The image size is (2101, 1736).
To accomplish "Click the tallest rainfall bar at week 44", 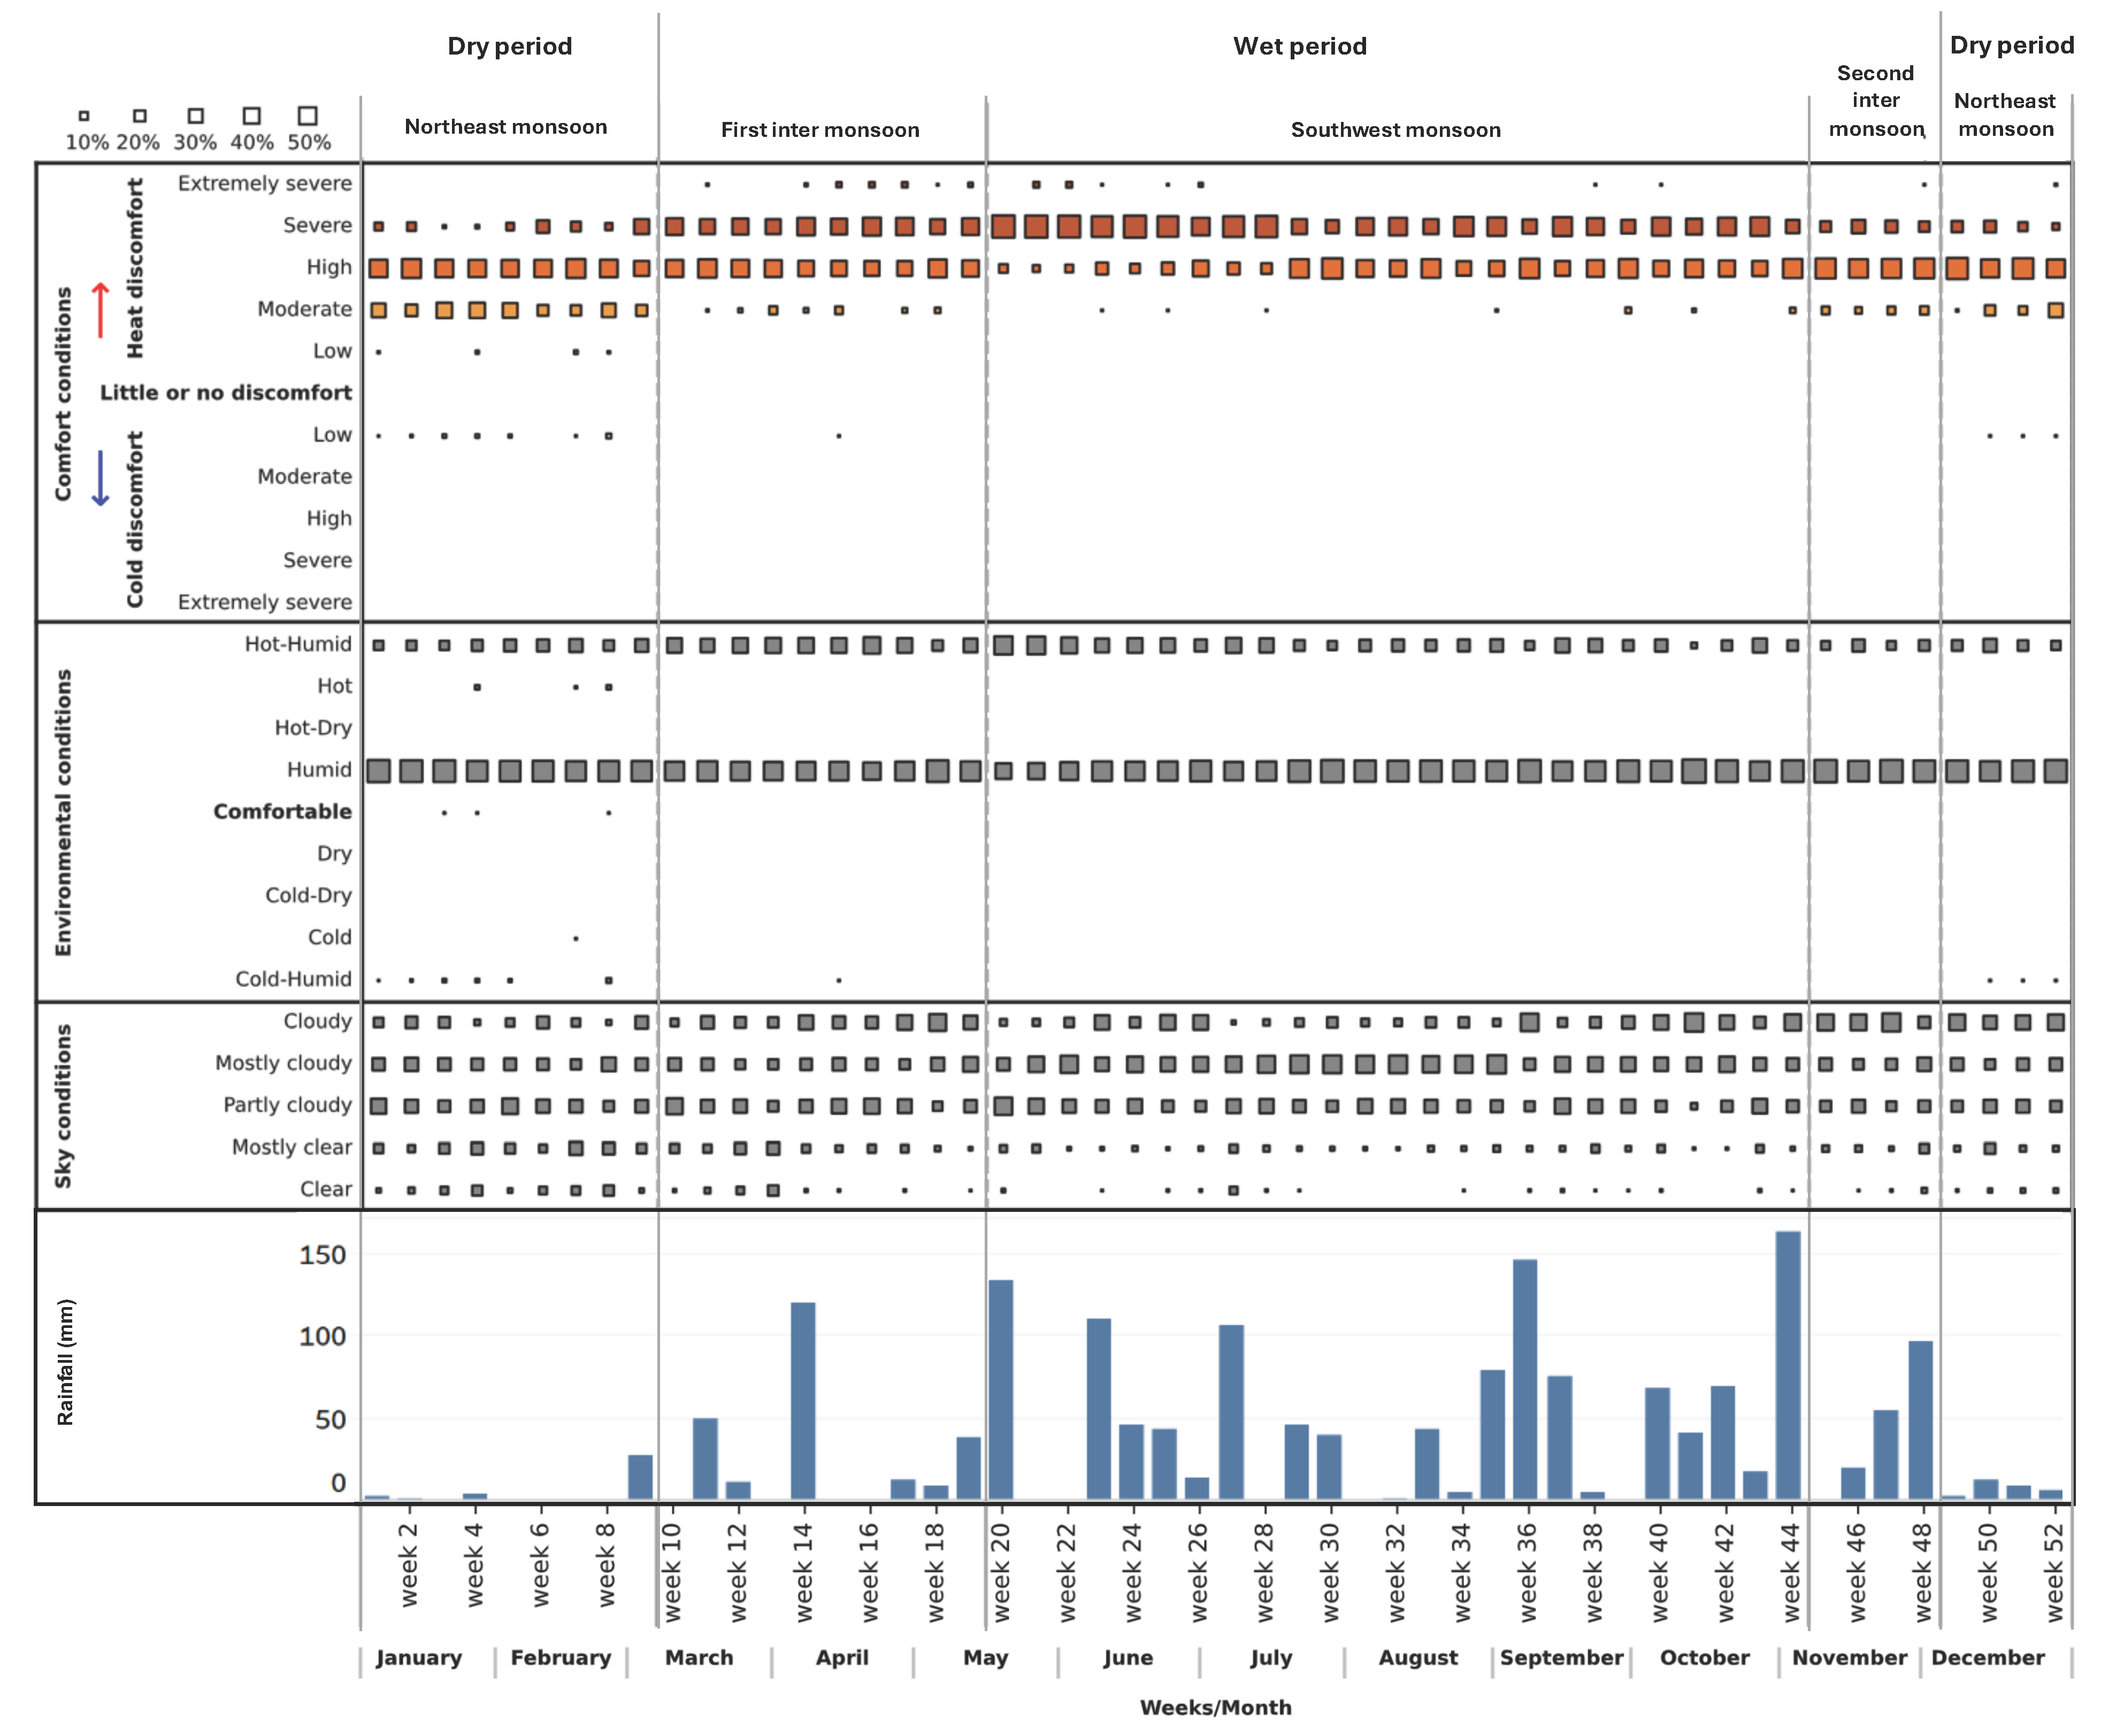I will pyautogui.click(x=1787, y=1364).
